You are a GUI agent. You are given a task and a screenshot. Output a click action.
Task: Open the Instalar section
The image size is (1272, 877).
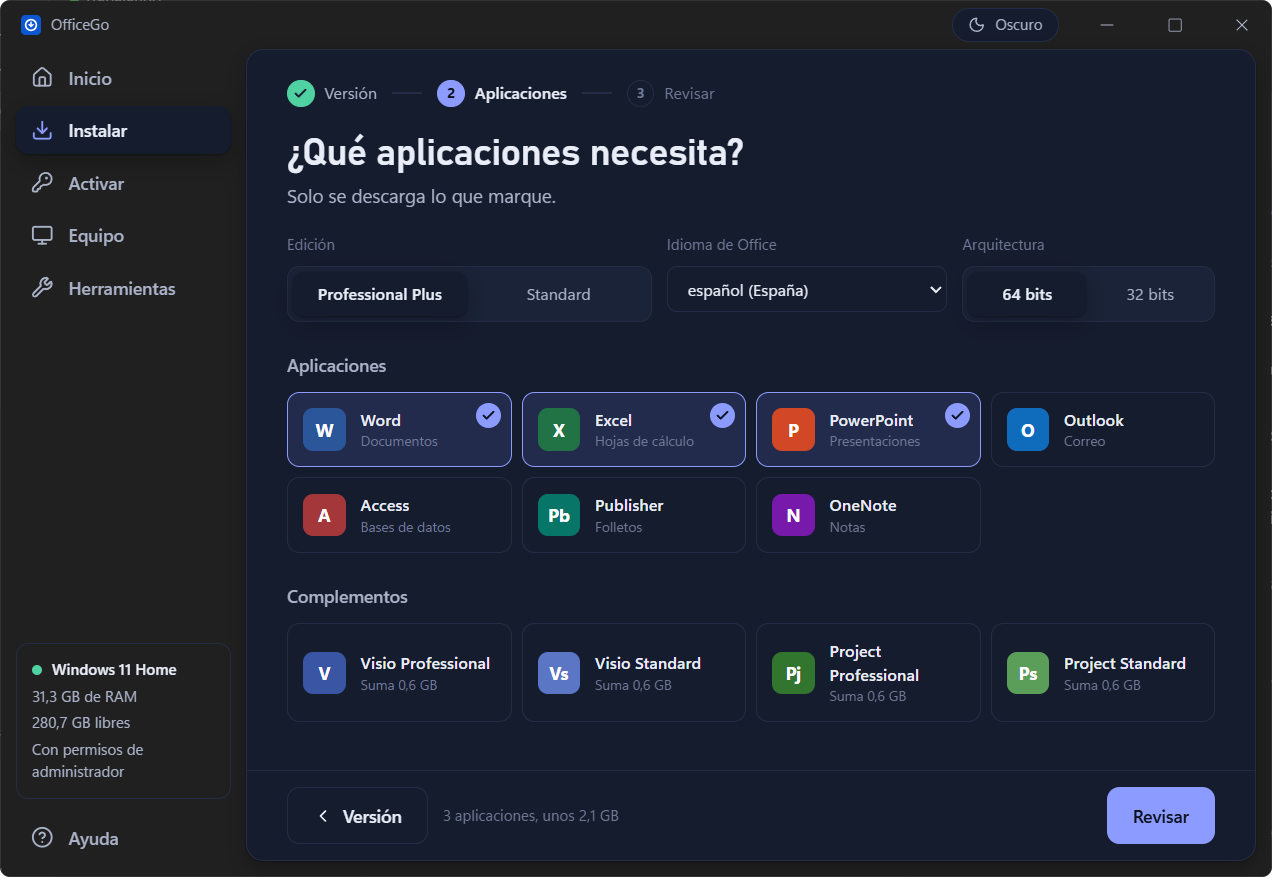point(123,131)
